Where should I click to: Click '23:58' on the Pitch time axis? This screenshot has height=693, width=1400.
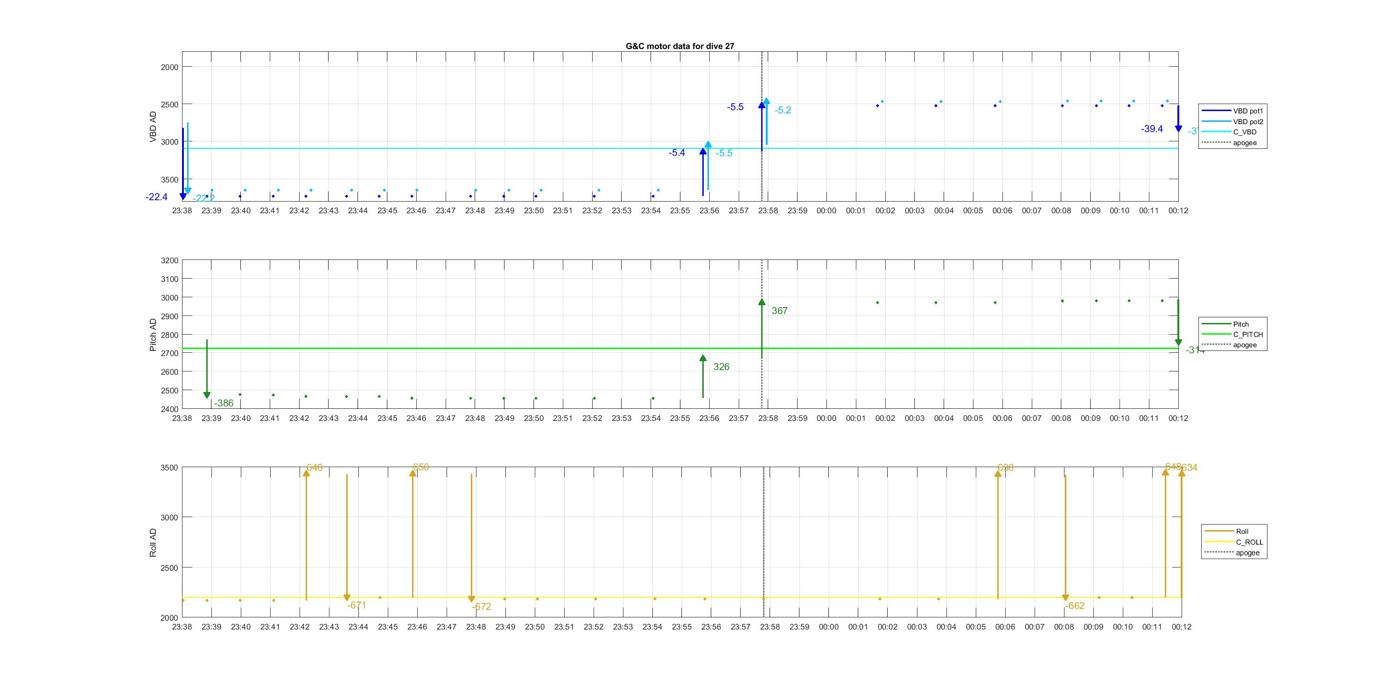coord(768,419)
